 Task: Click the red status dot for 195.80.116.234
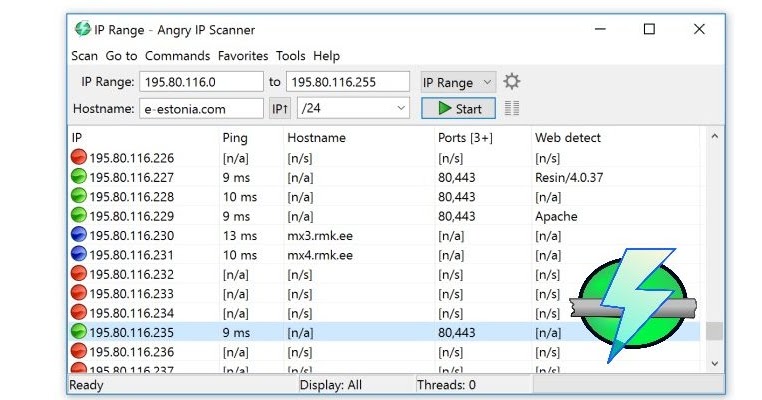coord(79,313)
